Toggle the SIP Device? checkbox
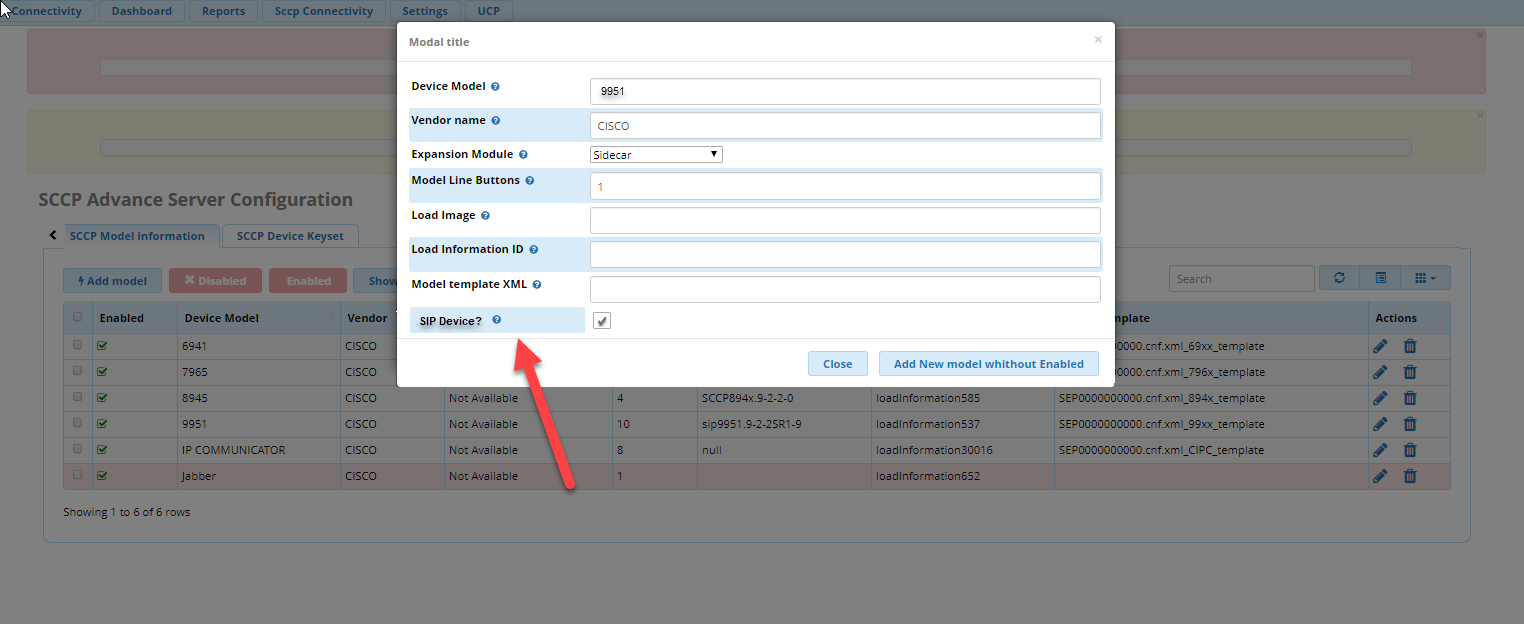Screen dimensions: 1524x624 [x=602, y=321]
